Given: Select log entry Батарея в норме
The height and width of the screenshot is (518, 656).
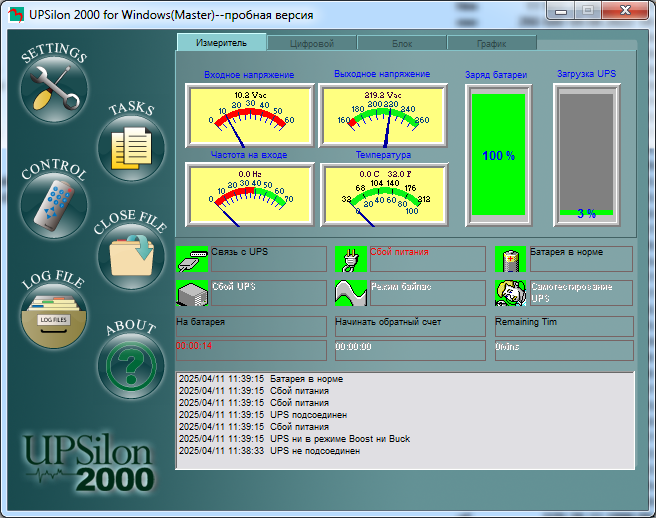Looking at the screenshot, I should pos(261,379).
